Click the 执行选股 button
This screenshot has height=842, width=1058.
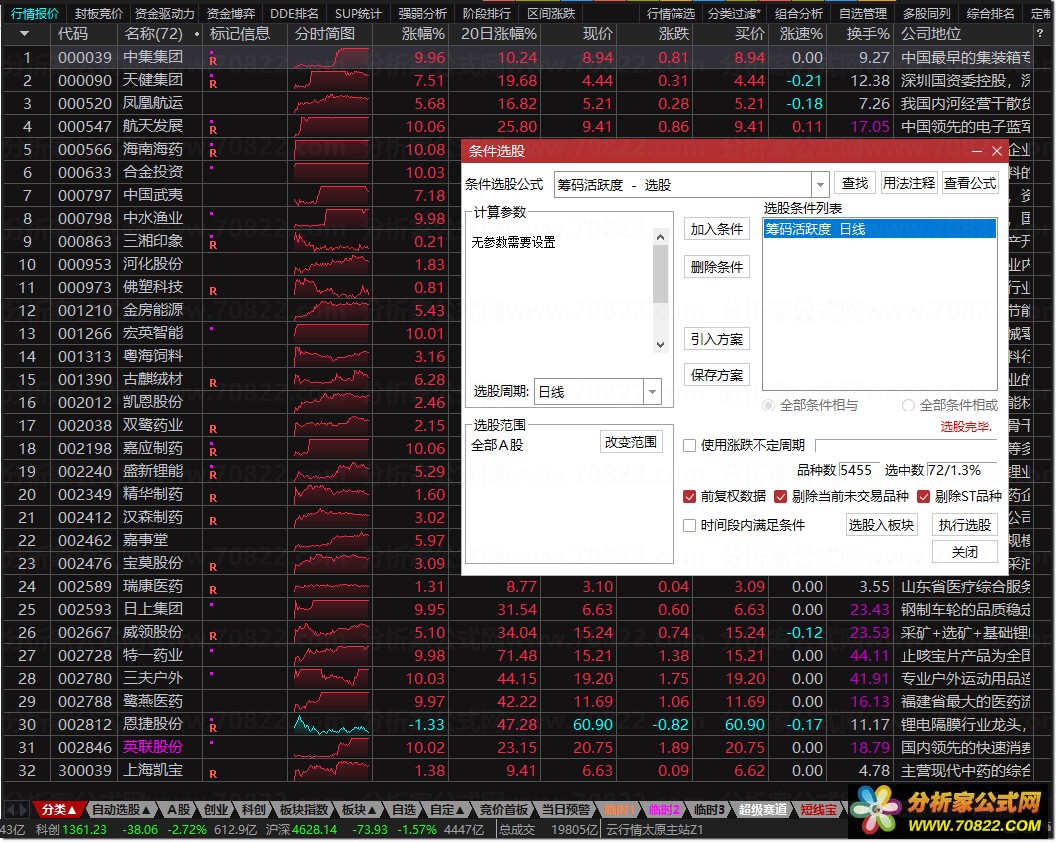tap(965, 525)
